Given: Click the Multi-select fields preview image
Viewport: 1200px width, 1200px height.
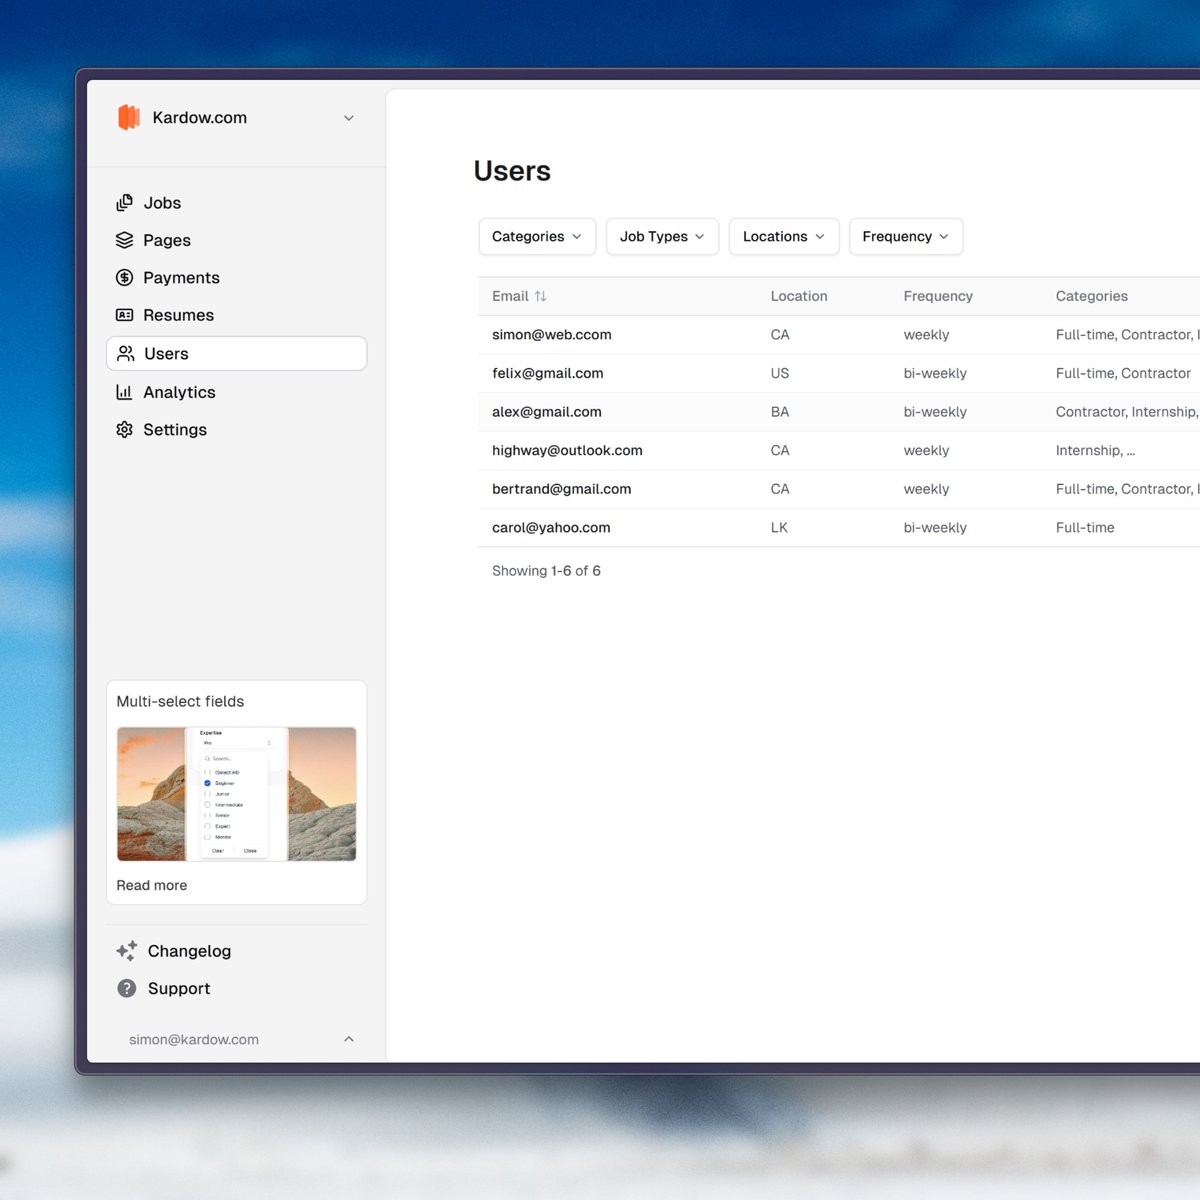Looking at the screenshot, I should pyautogui.click(x=237, y=794).
